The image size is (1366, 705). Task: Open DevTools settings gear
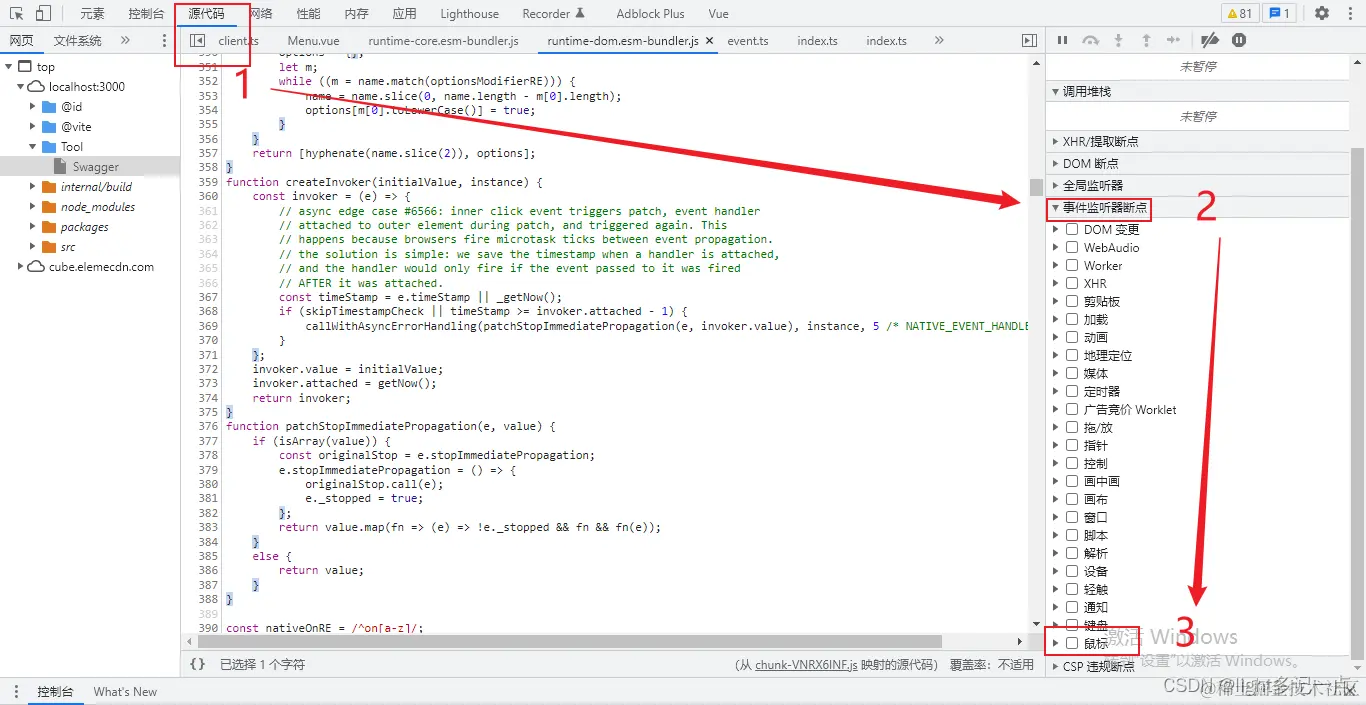pos(1322,14)
